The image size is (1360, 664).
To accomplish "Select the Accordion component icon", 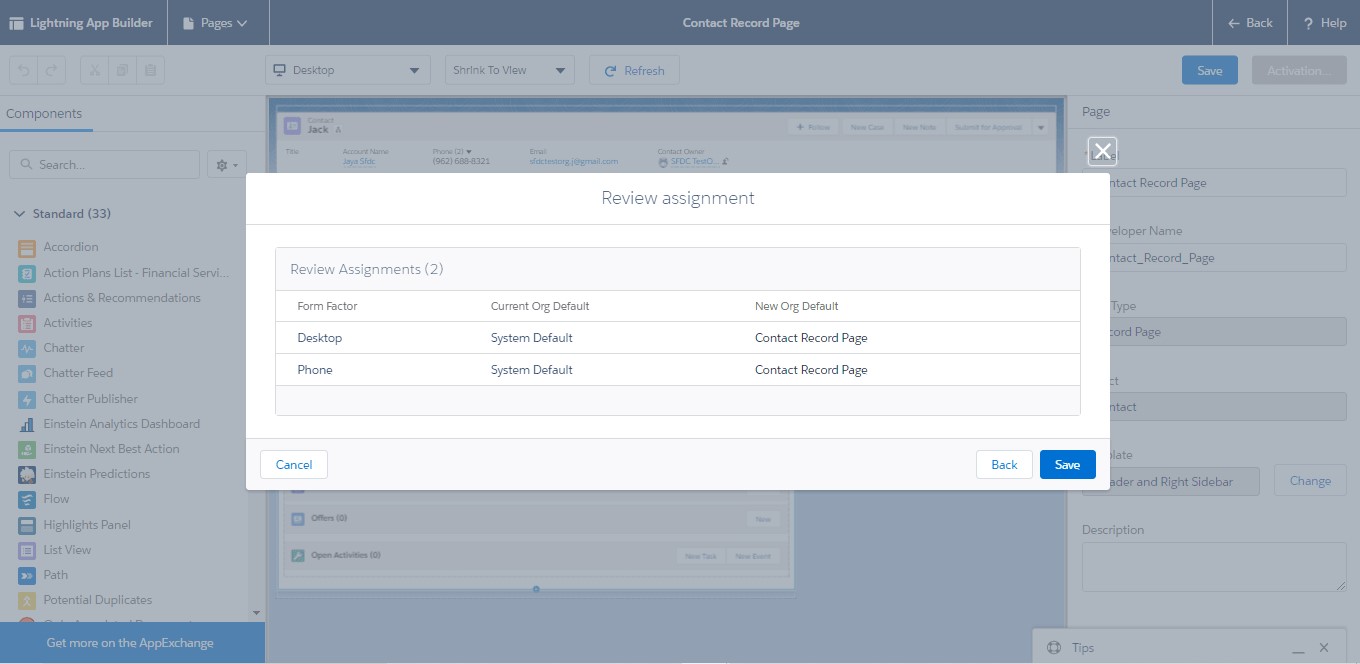I will [25, 247].
